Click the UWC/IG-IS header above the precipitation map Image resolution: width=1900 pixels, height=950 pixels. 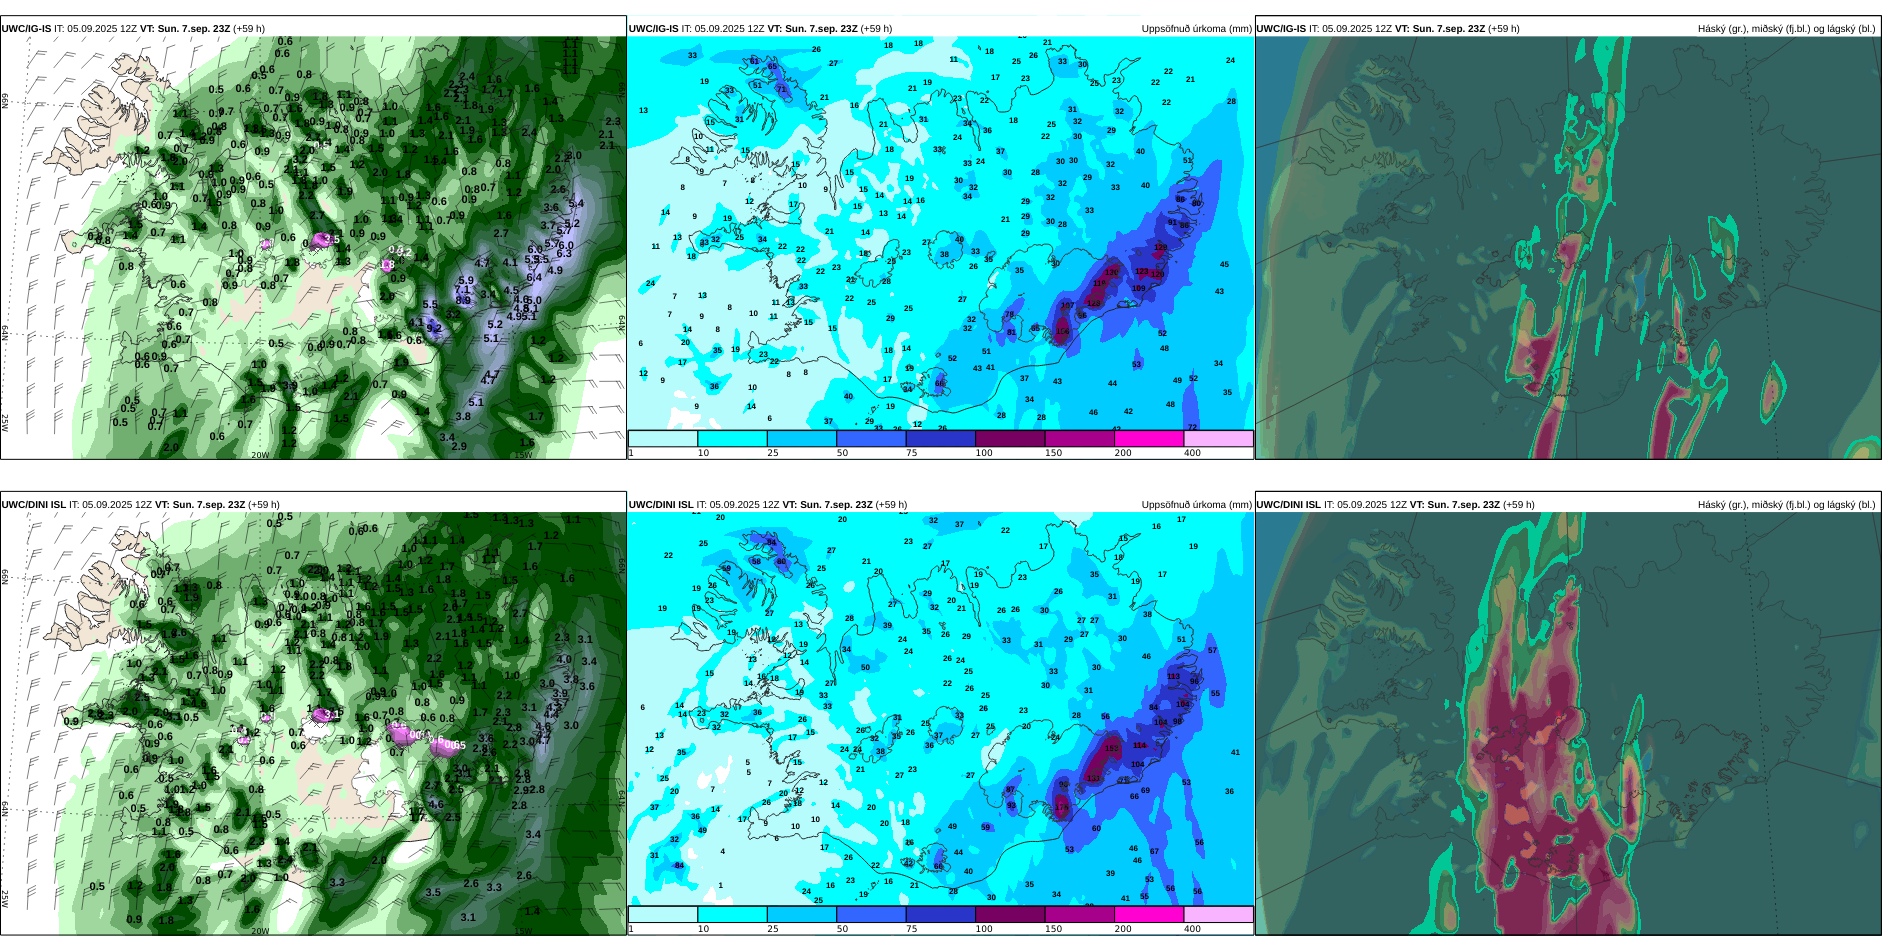[761, 29]
